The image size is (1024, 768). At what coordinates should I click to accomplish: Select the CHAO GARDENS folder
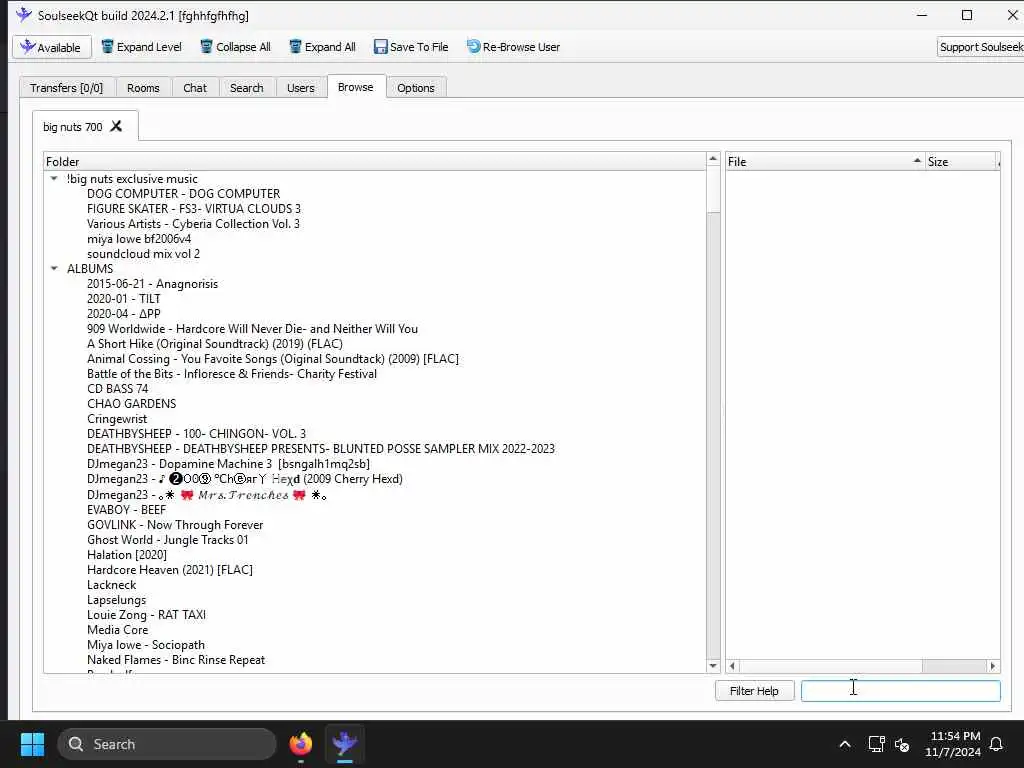(x=131, y=404)
